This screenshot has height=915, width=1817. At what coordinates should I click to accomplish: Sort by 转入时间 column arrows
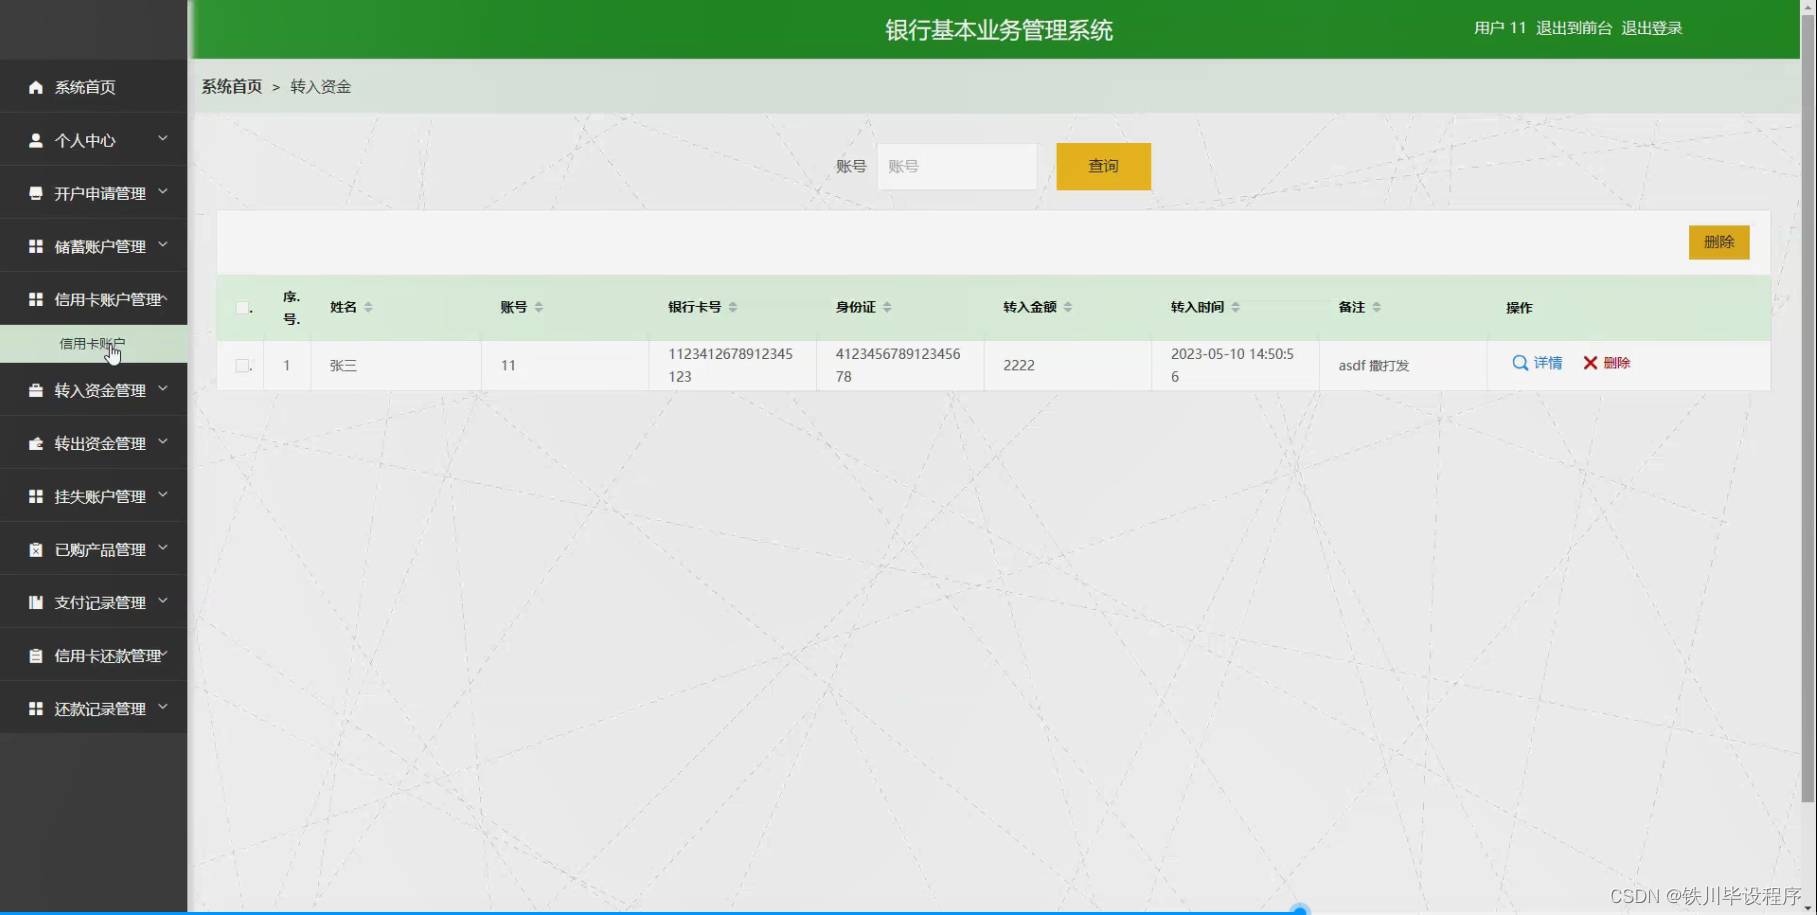tap(1235, 307)
